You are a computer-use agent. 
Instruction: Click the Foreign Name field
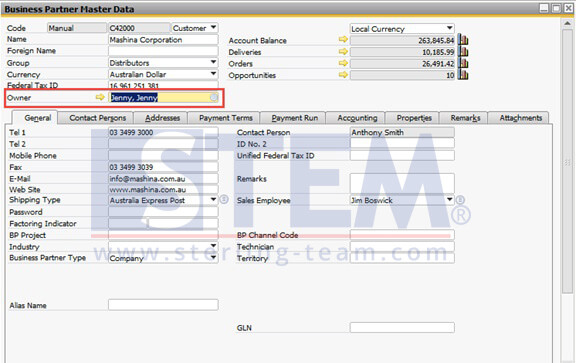163,51
